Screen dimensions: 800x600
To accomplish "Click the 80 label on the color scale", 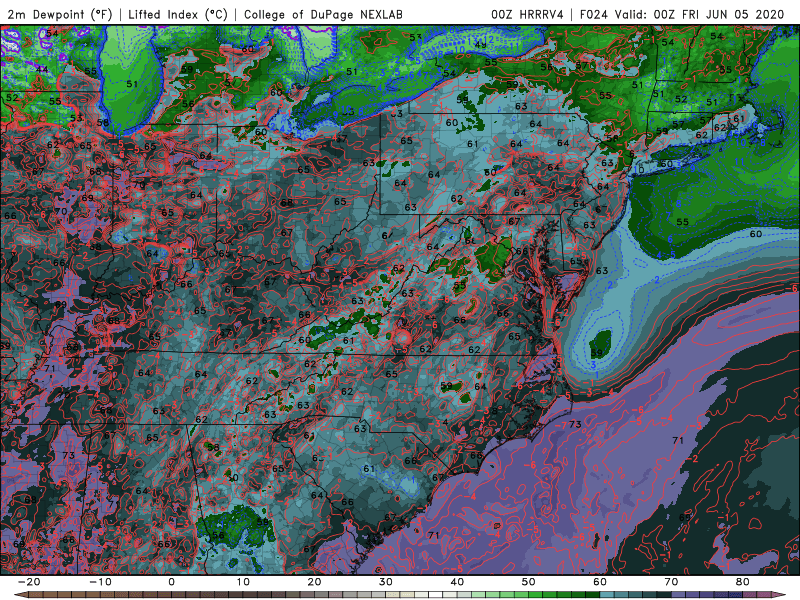I will coord(743,582).
